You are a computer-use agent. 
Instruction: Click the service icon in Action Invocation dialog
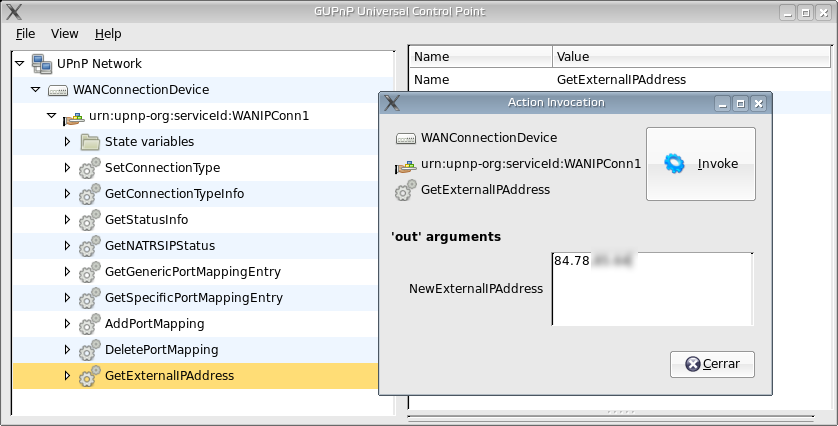[406, 167]
